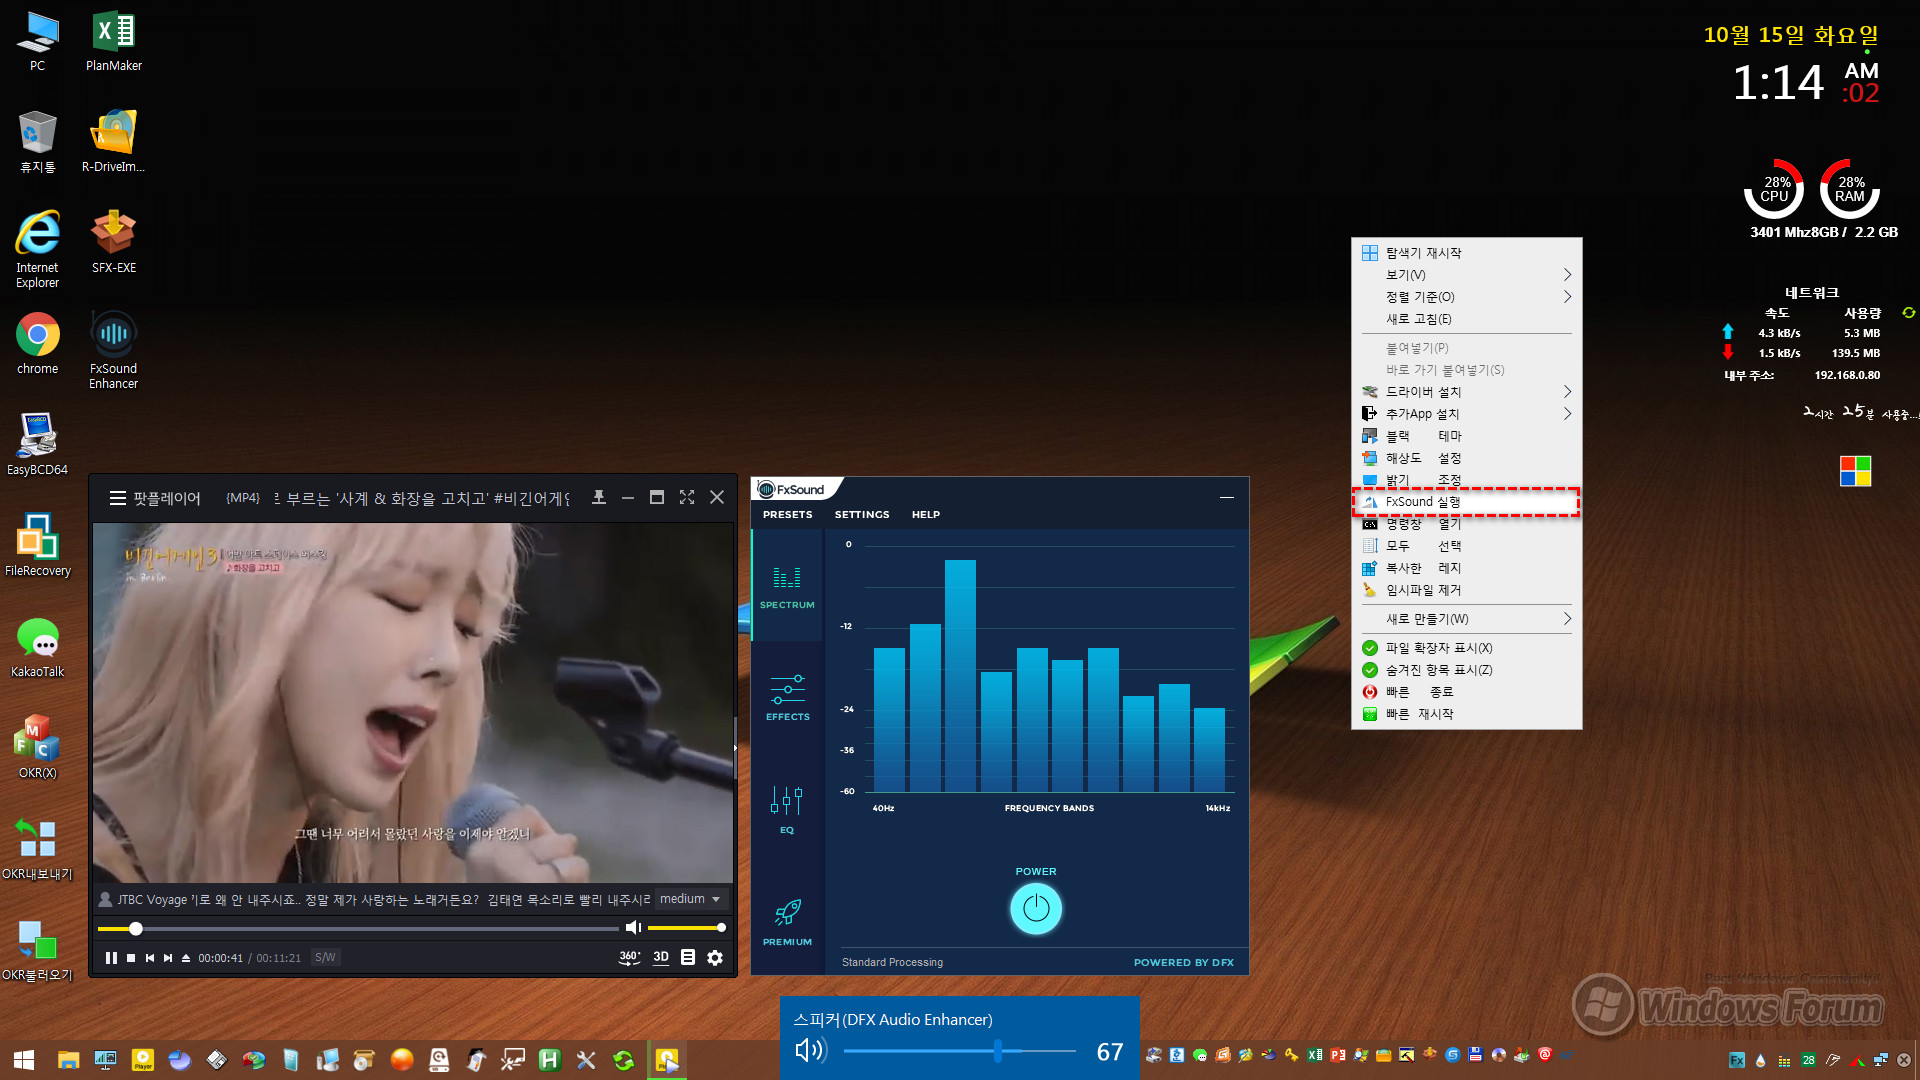Open the EQ panel in FxSound
1920x1080 pixels.
[787, 810]
